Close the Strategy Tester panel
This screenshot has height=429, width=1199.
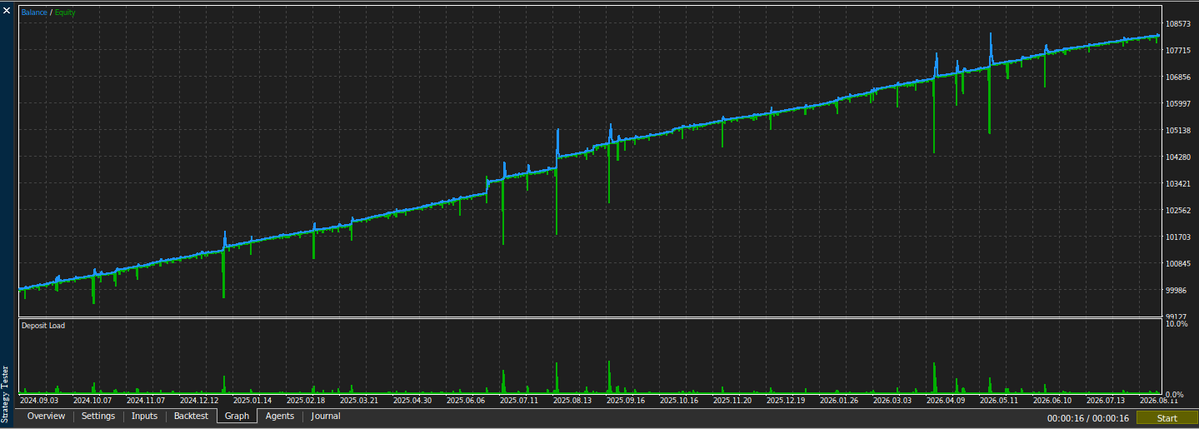pos(7,11)
